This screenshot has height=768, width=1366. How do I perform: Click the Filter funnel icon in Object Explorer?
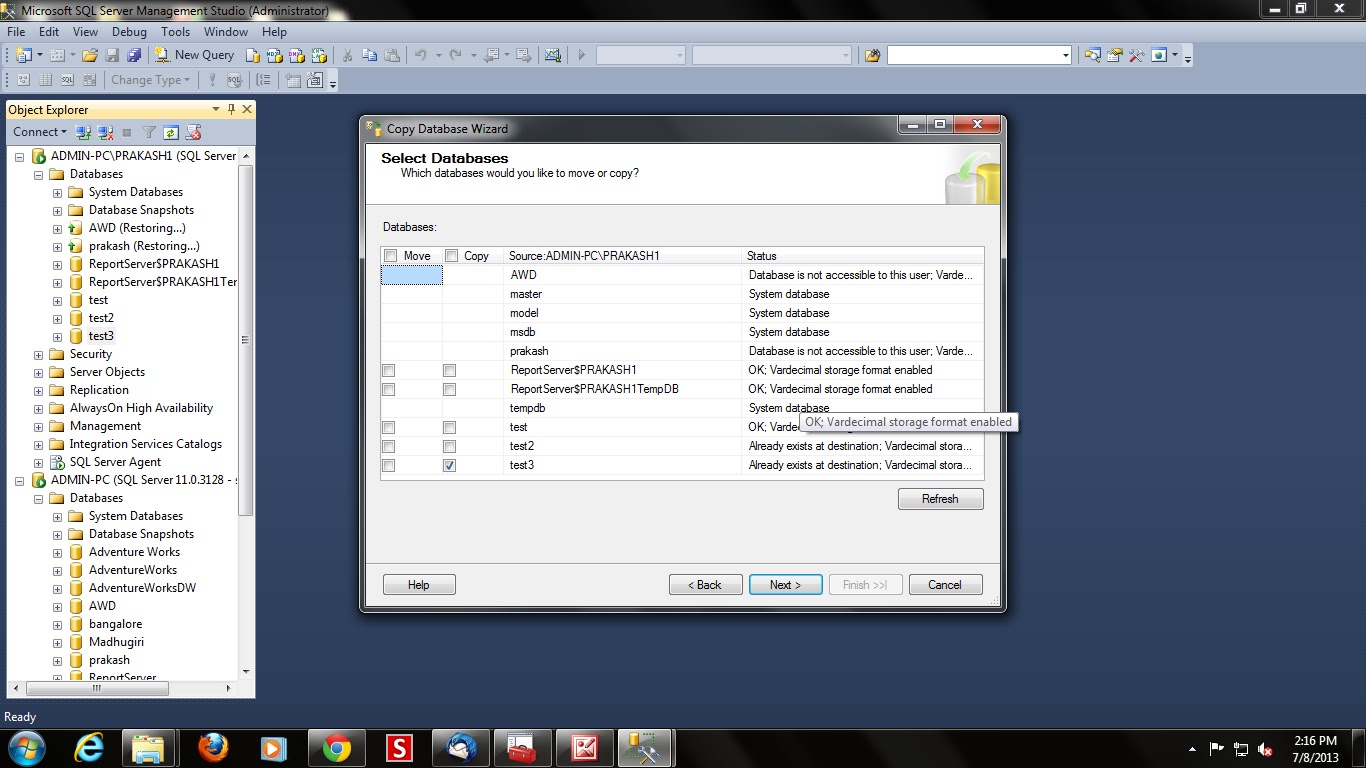coord(149,132)
